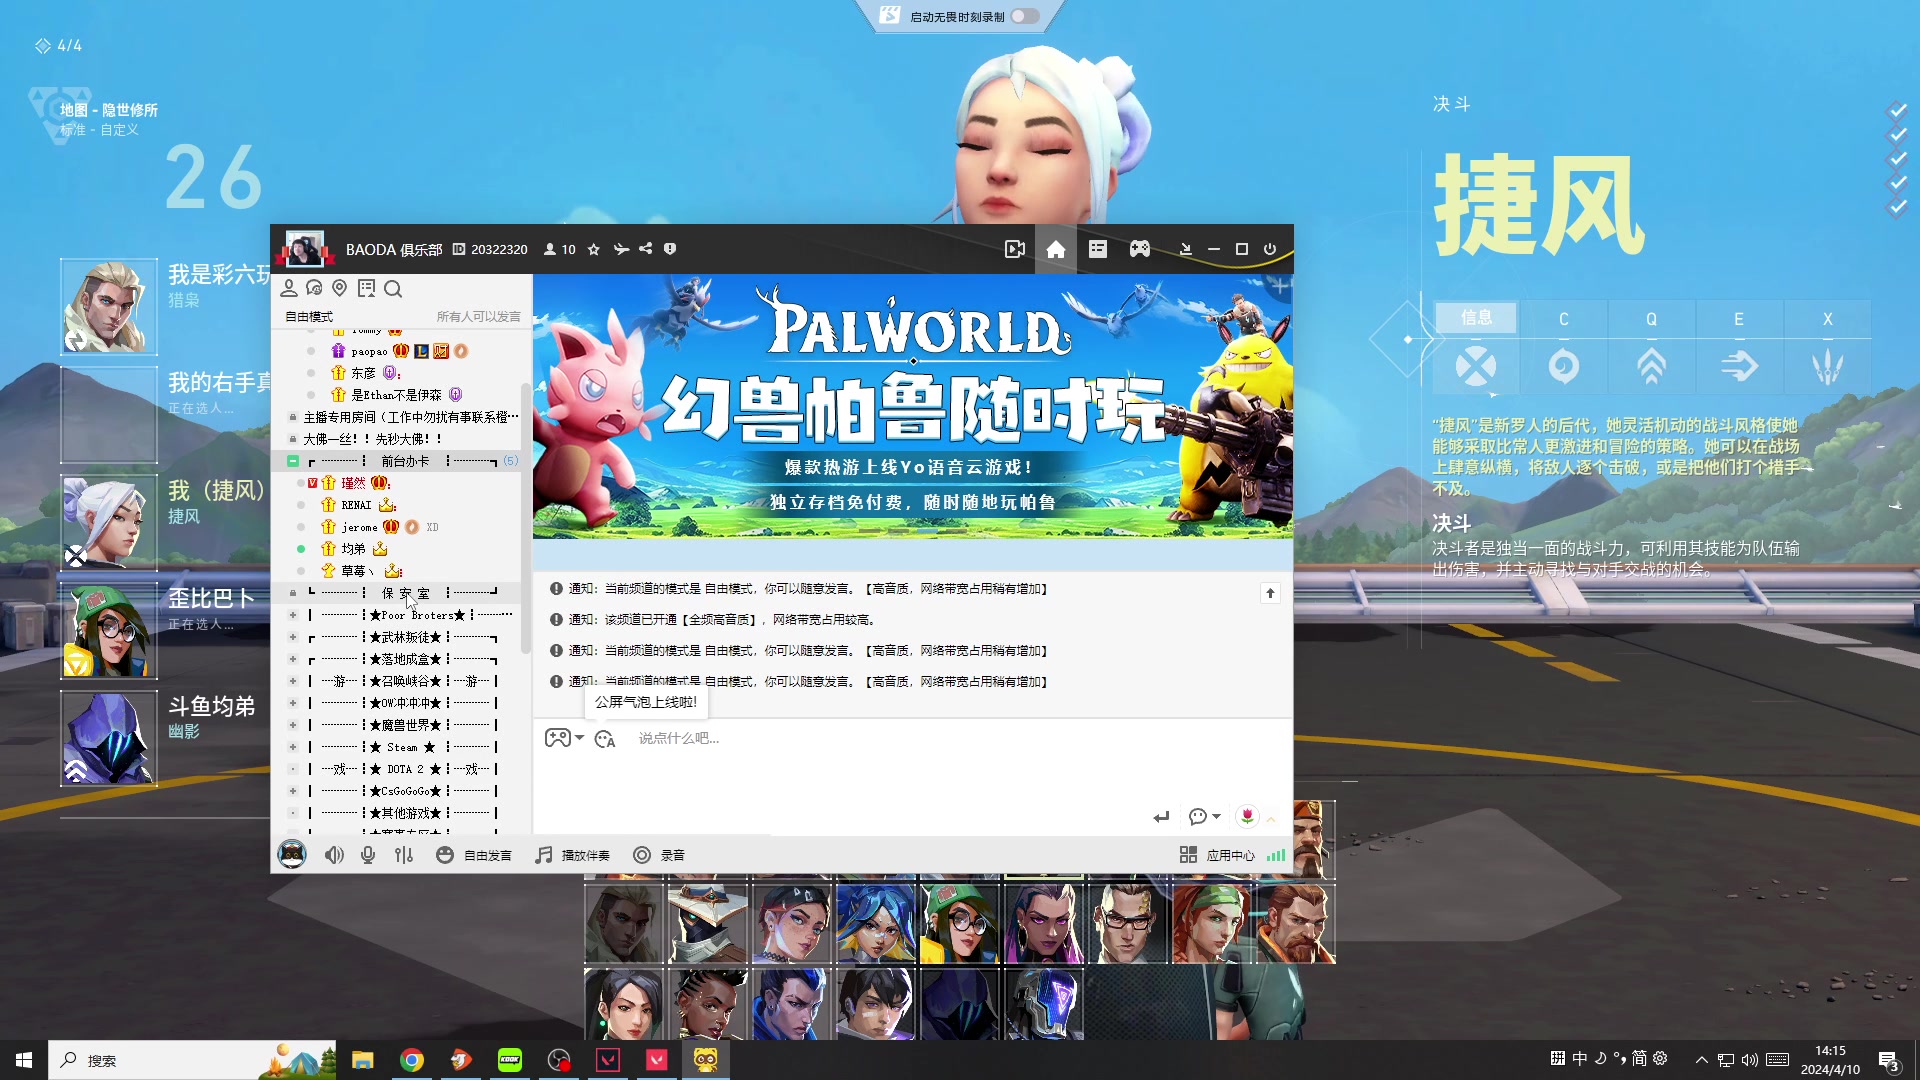Click the speaker volume icon in YY bottom bar
This screenshot has width=1920, height=1080.
tap(334, 855)
